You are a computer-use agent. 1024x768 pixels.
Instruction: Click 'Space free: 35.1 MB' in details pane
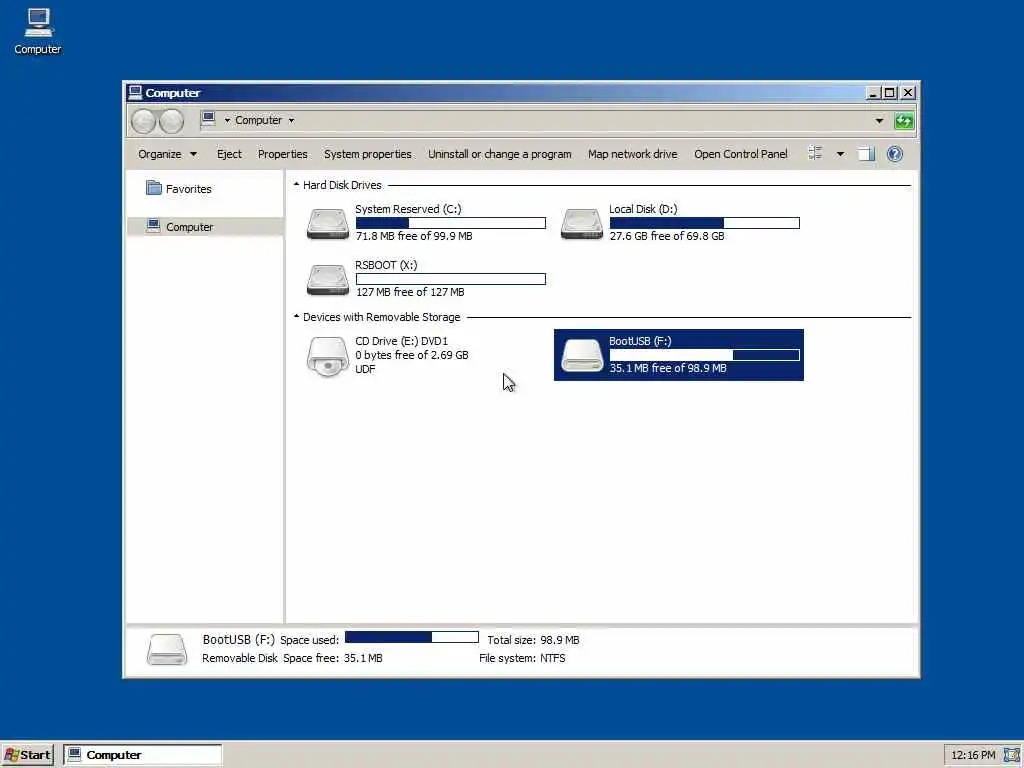333,658
